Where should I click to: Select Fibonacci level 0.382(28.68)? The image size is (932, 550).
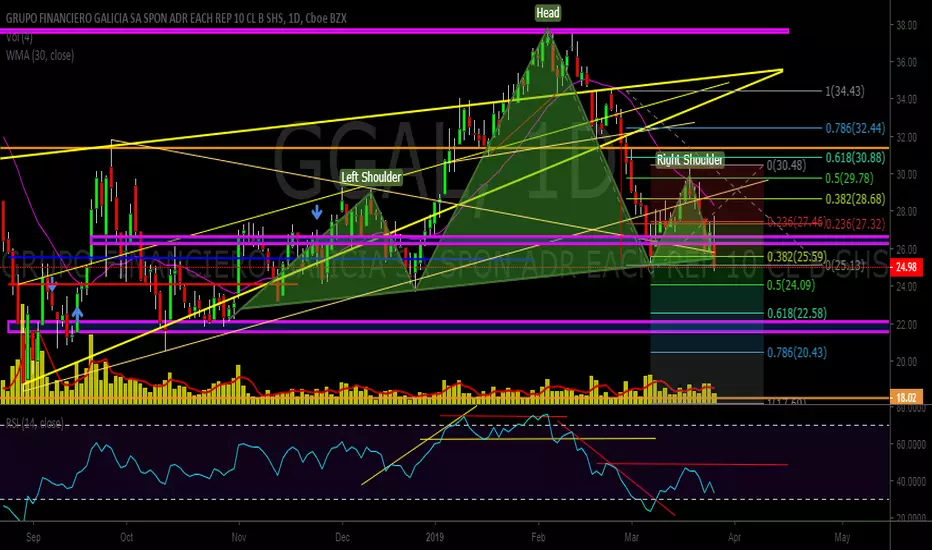tap(855, 199)
